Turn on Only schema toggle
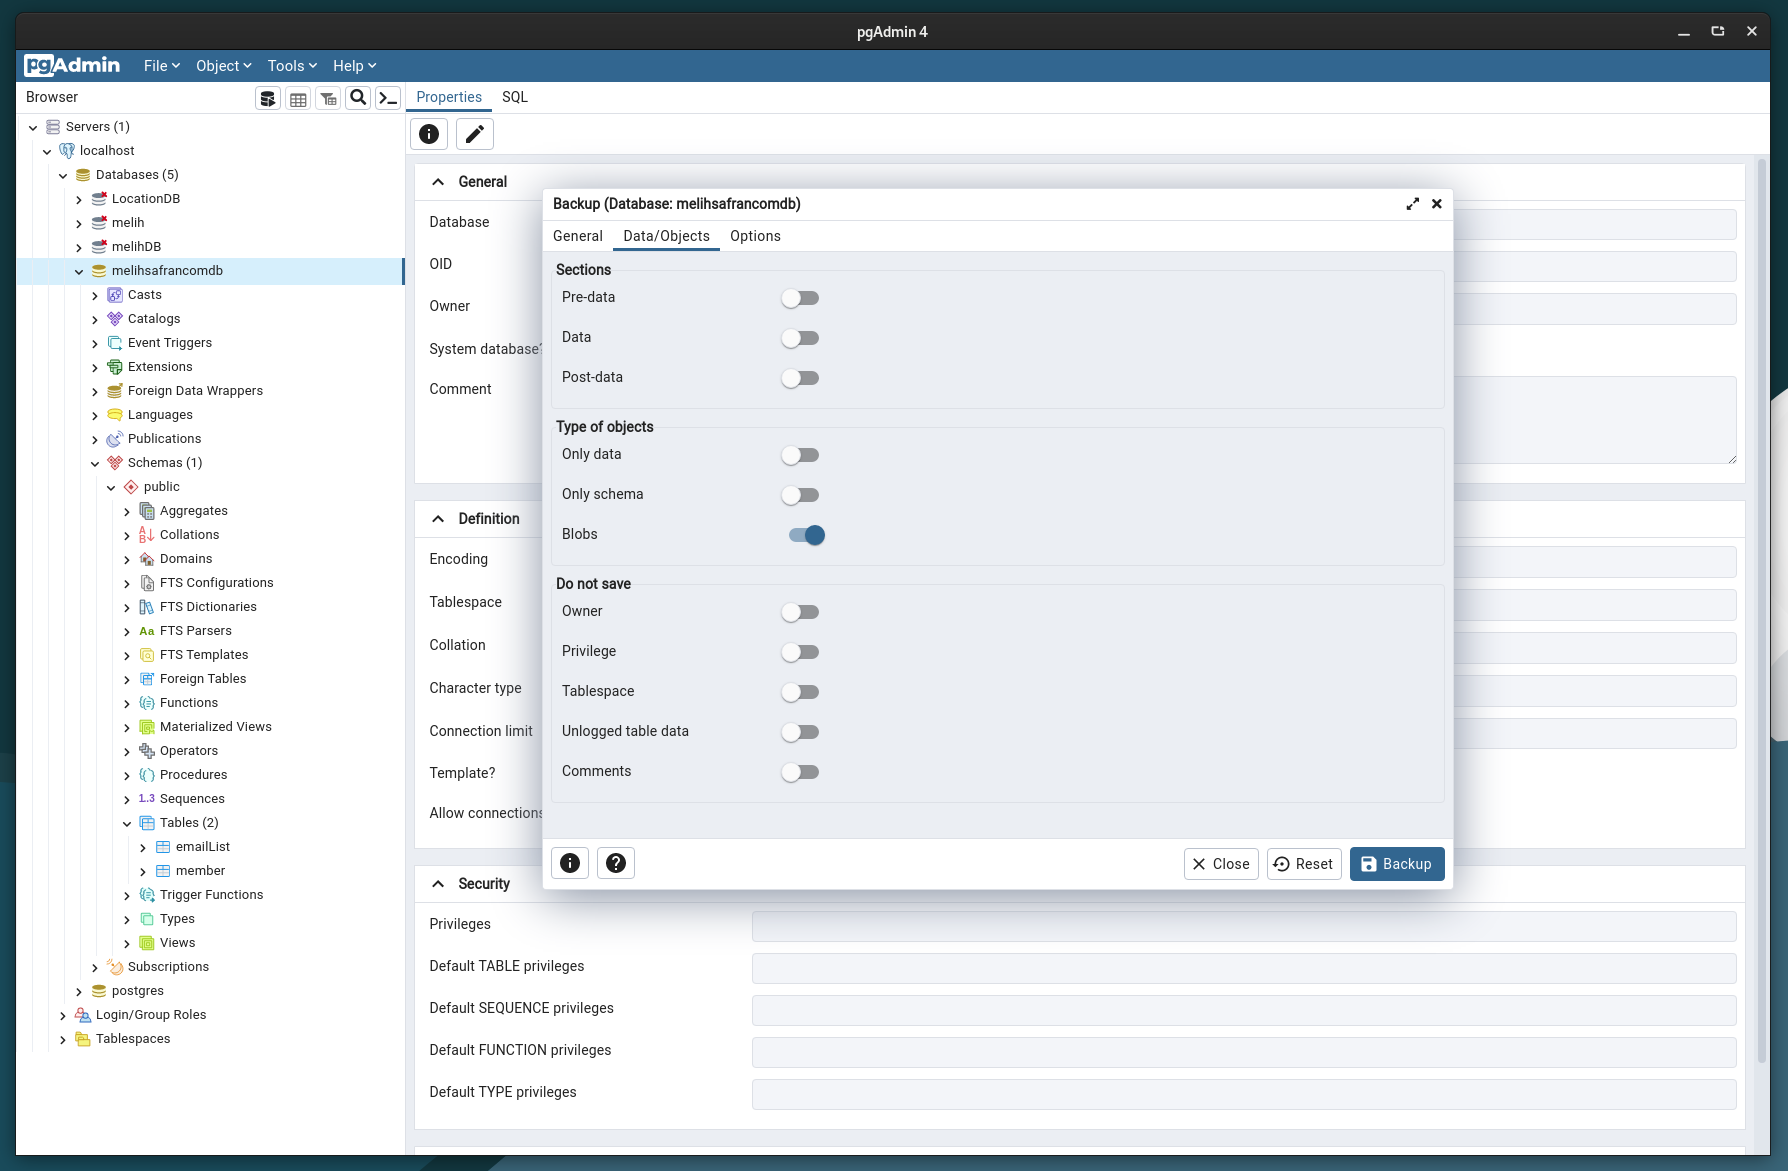 tap(800, 495)
